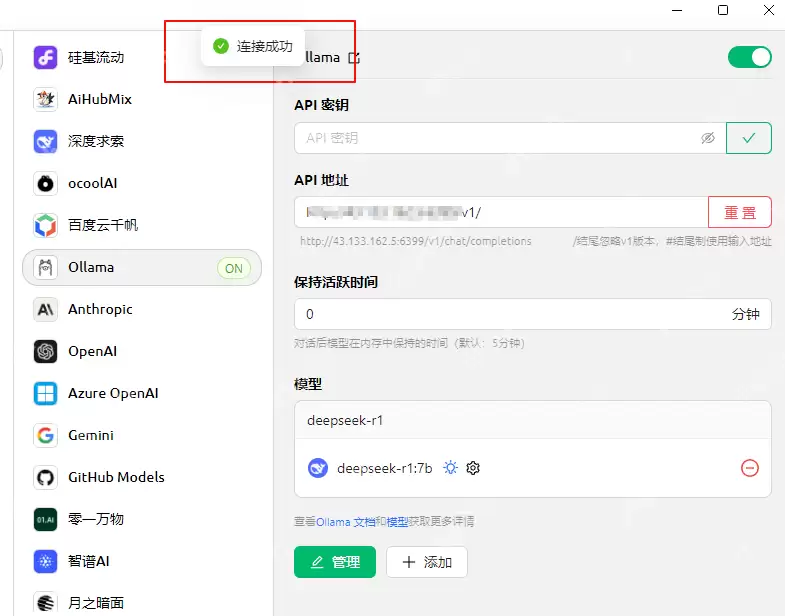Open the Ollama external link icon in the header
This screenshot has width=785, height=616.
(354, 58)
